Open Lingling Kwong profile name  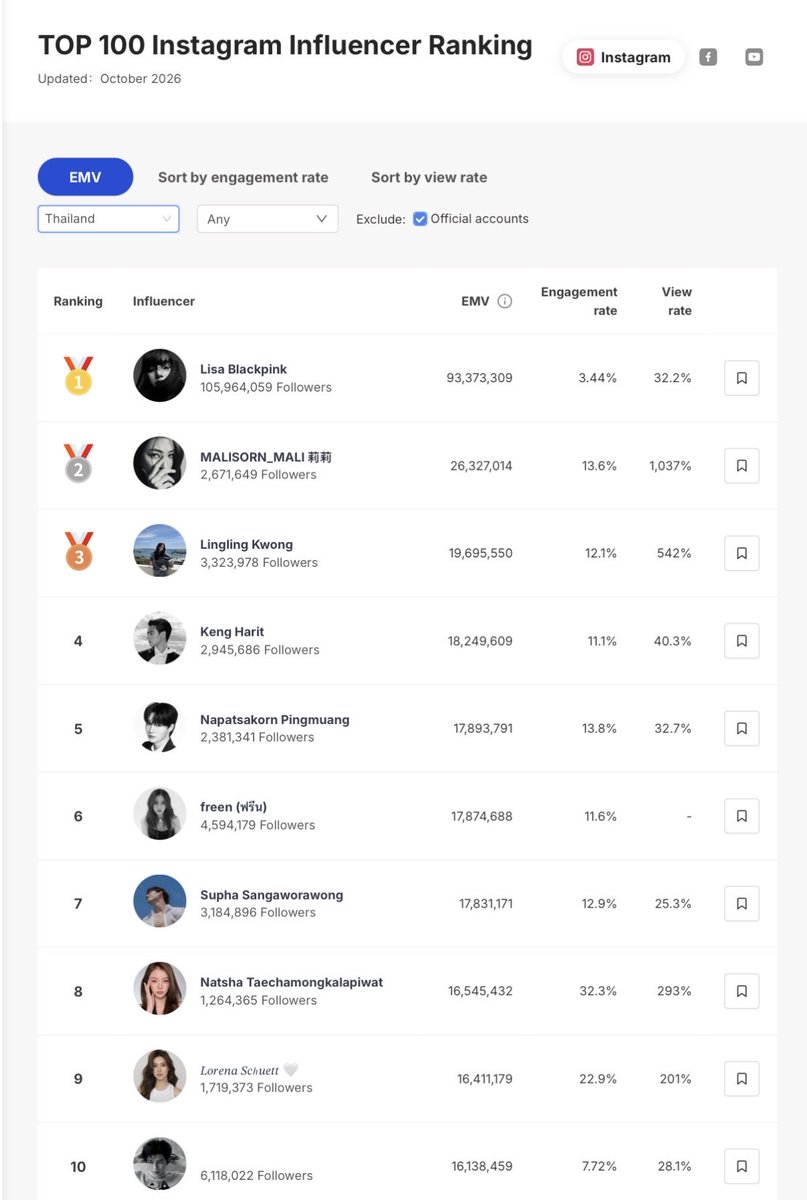[246, 545]
